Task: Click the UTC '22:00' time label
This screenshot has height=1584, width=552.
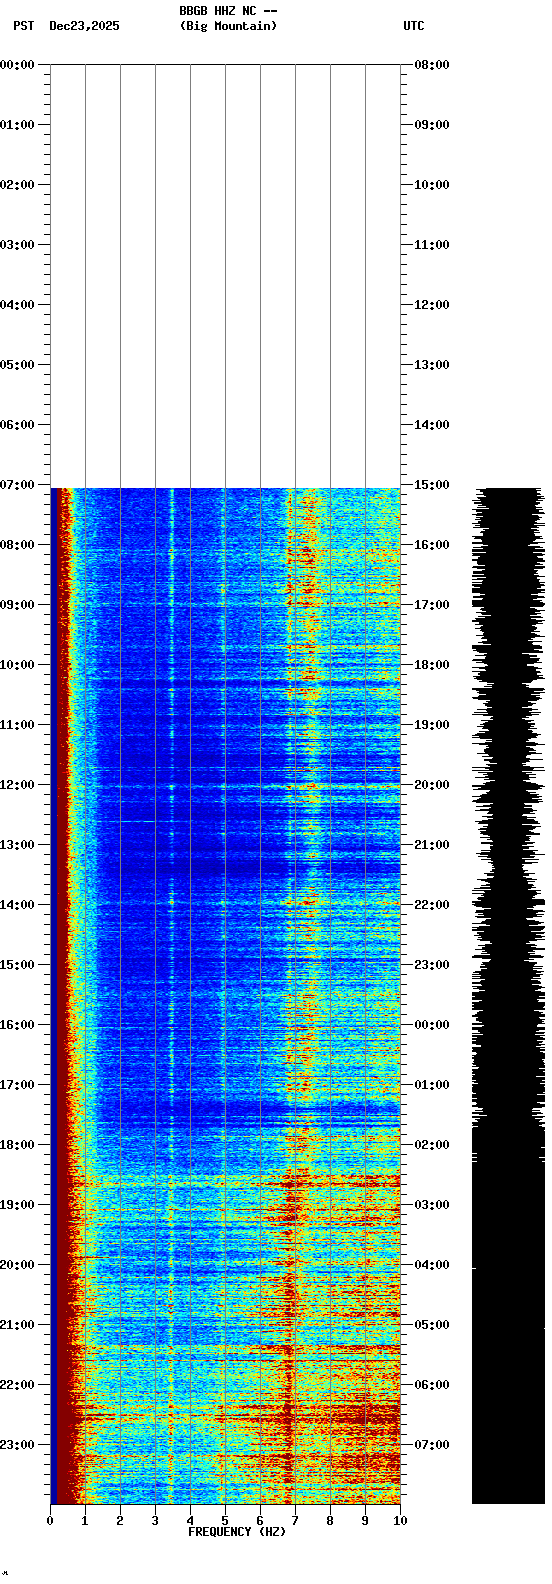Action: 432,905
